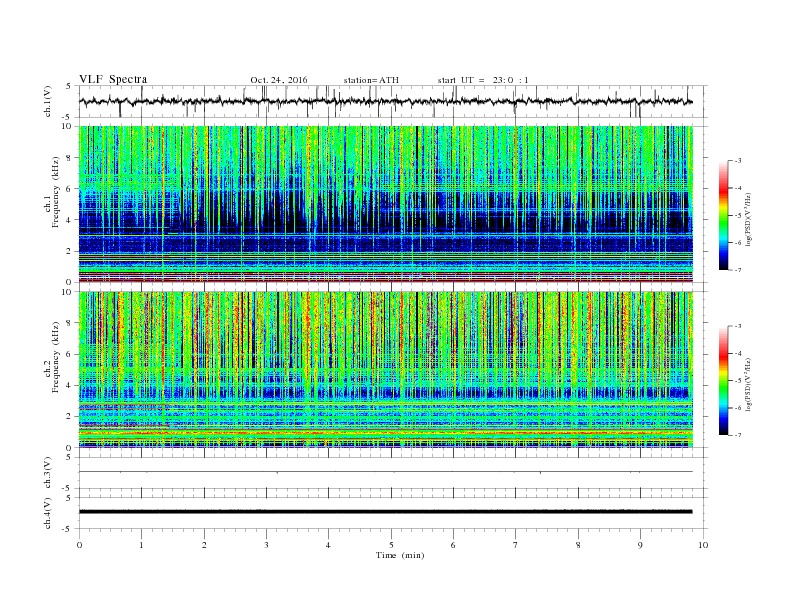Click the ch.1 spectrogram color scale bar
Screen dimensions: 792x612
click(x=724, y=215)
